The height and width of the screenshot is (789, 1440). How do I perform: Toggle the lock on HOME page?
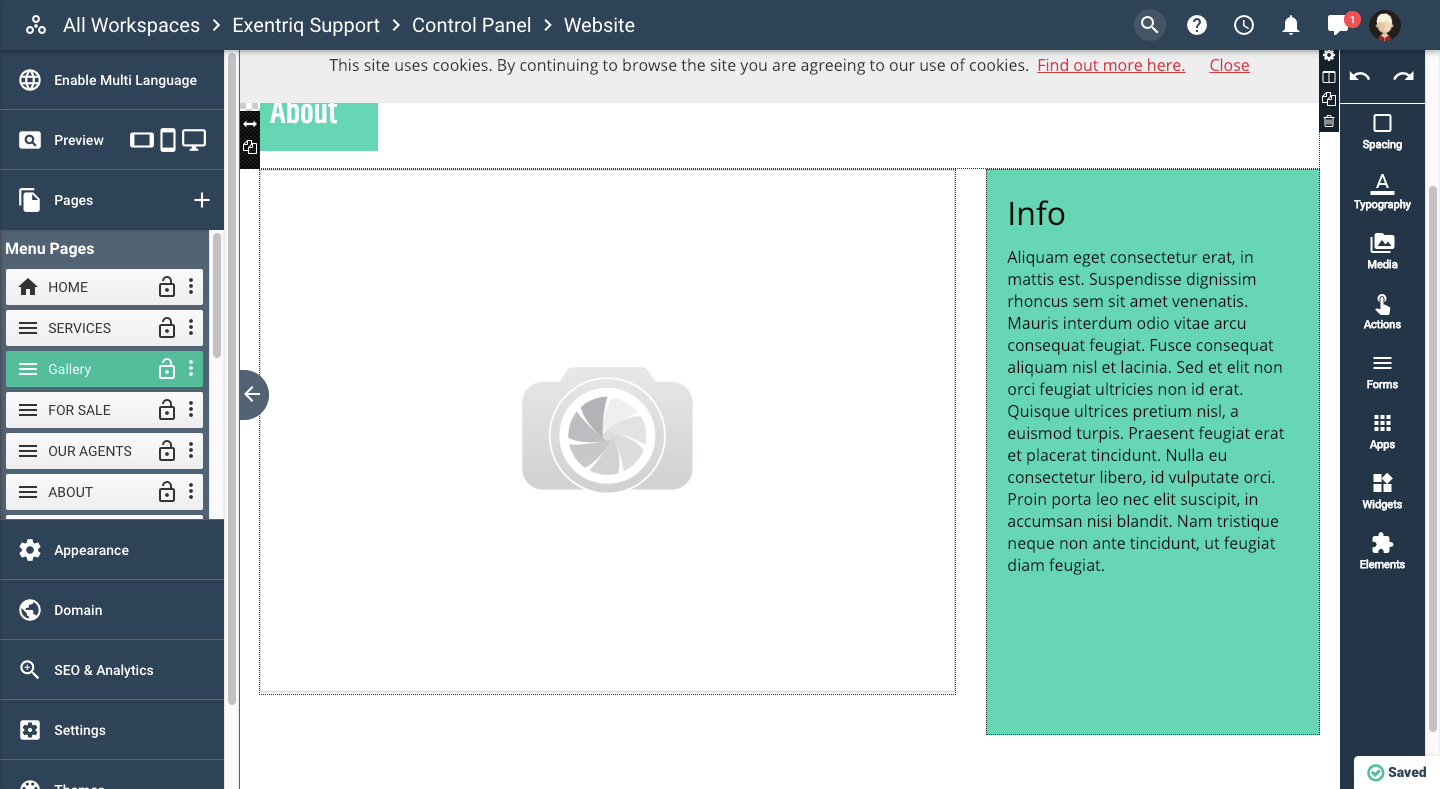pyautogui.click(x=167, y=287)
